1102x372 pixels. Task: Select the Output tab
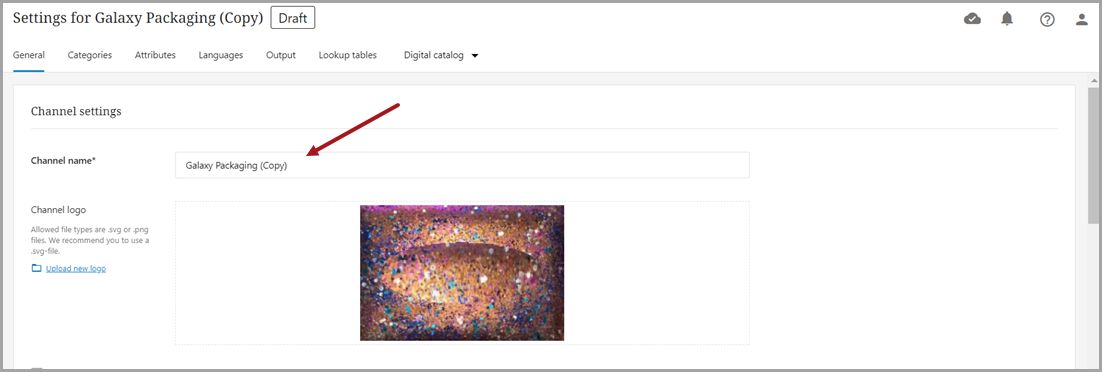[x=280, y=55]
